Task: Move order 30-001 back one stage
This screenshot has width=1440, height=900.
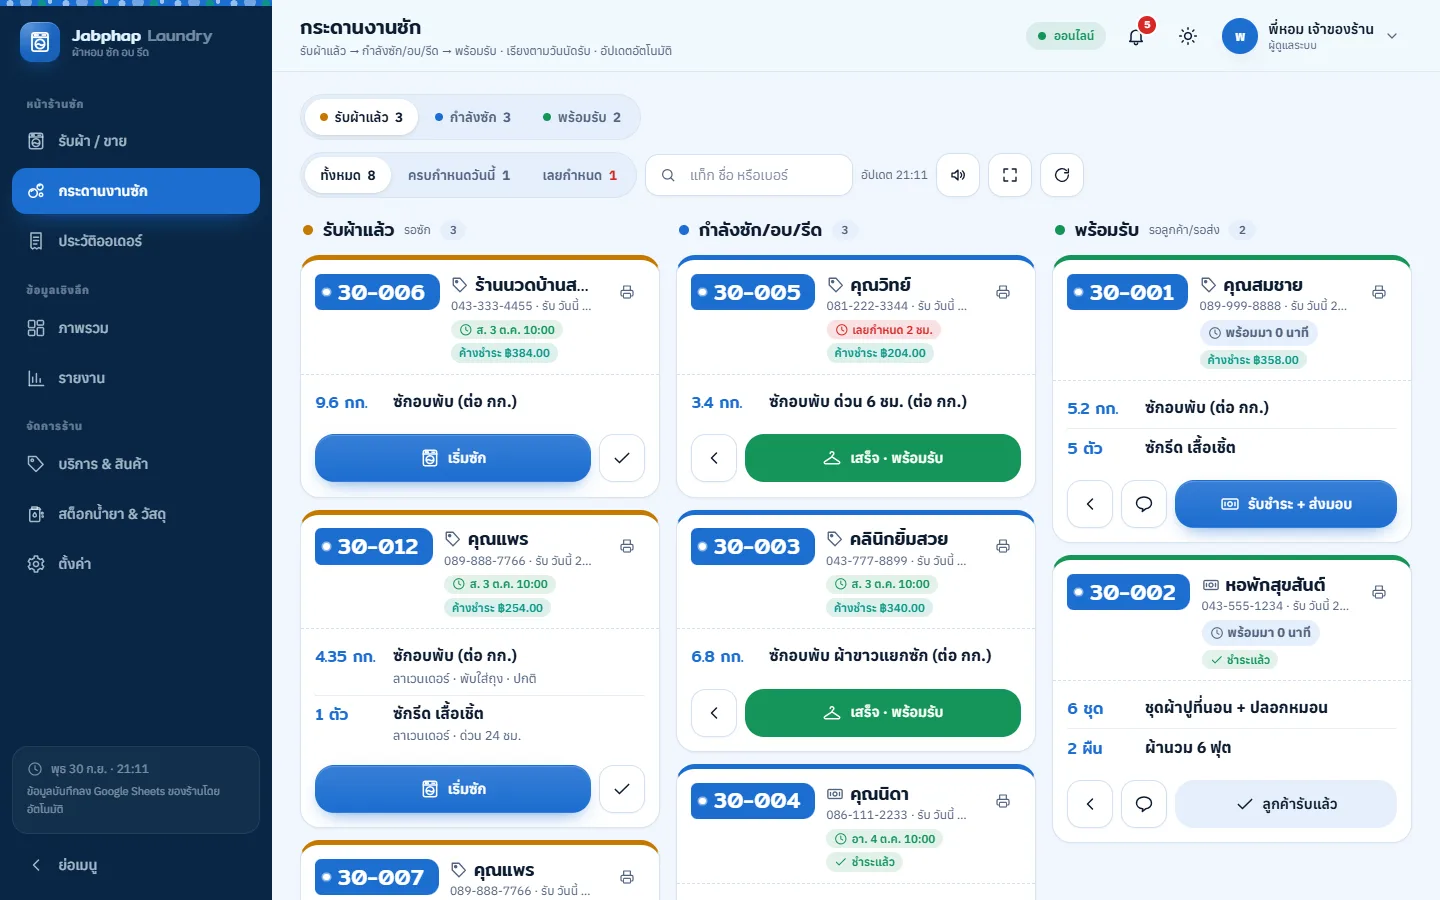Action: point(1090,504)
